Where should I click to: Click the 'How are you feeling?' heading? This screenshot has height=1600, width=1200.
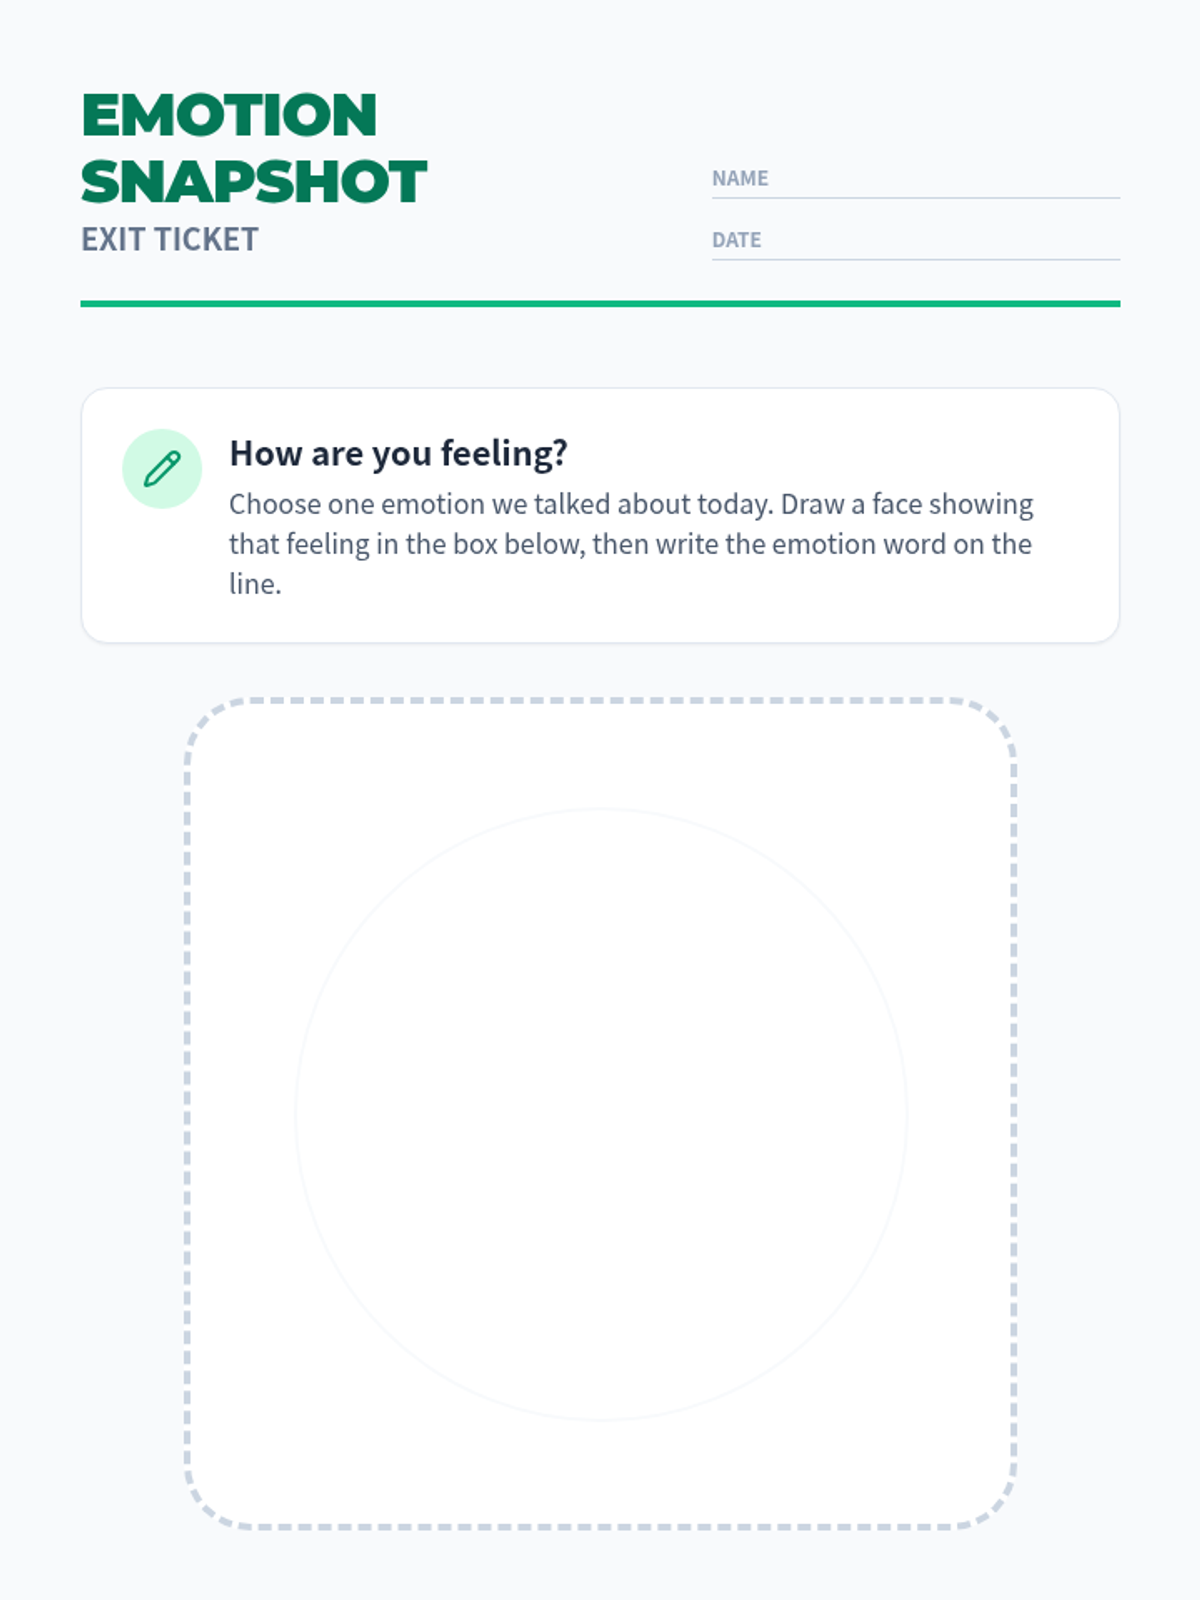point(398,453)
